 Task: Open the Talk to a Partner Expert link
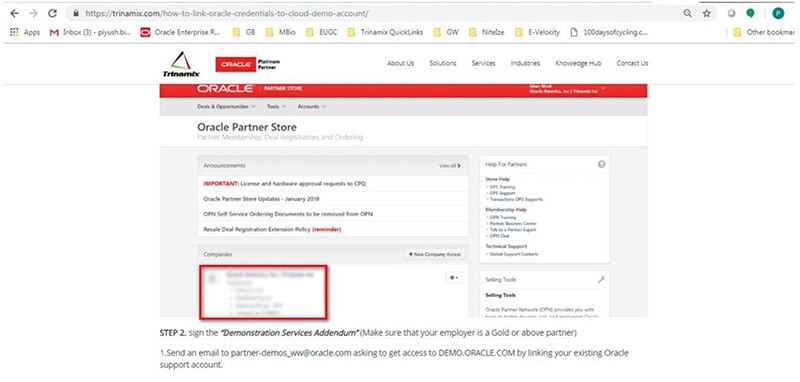512,230
